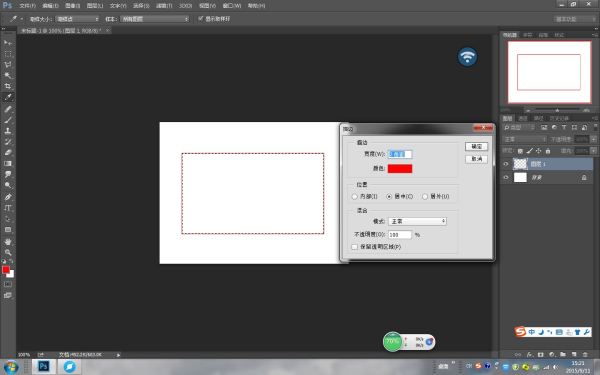Filter layers by pixel layer icon
Image resolution: width=600 pixels, height=375 pixels.
click(x=544, y=127)
